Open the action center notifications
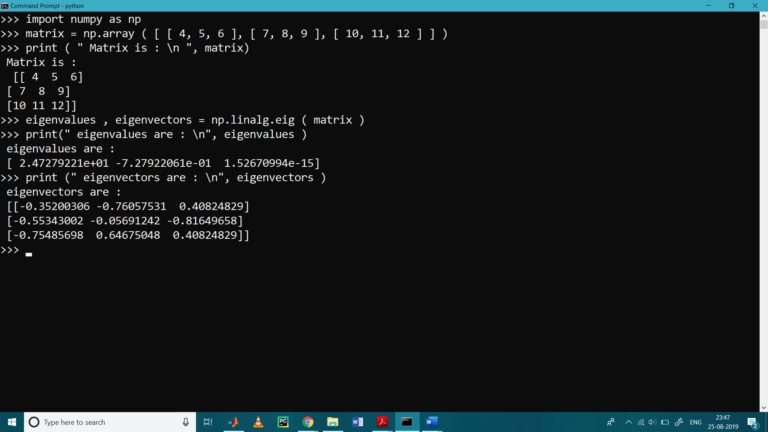Screen dimensions: 768x432 click(x=753, y=422)
